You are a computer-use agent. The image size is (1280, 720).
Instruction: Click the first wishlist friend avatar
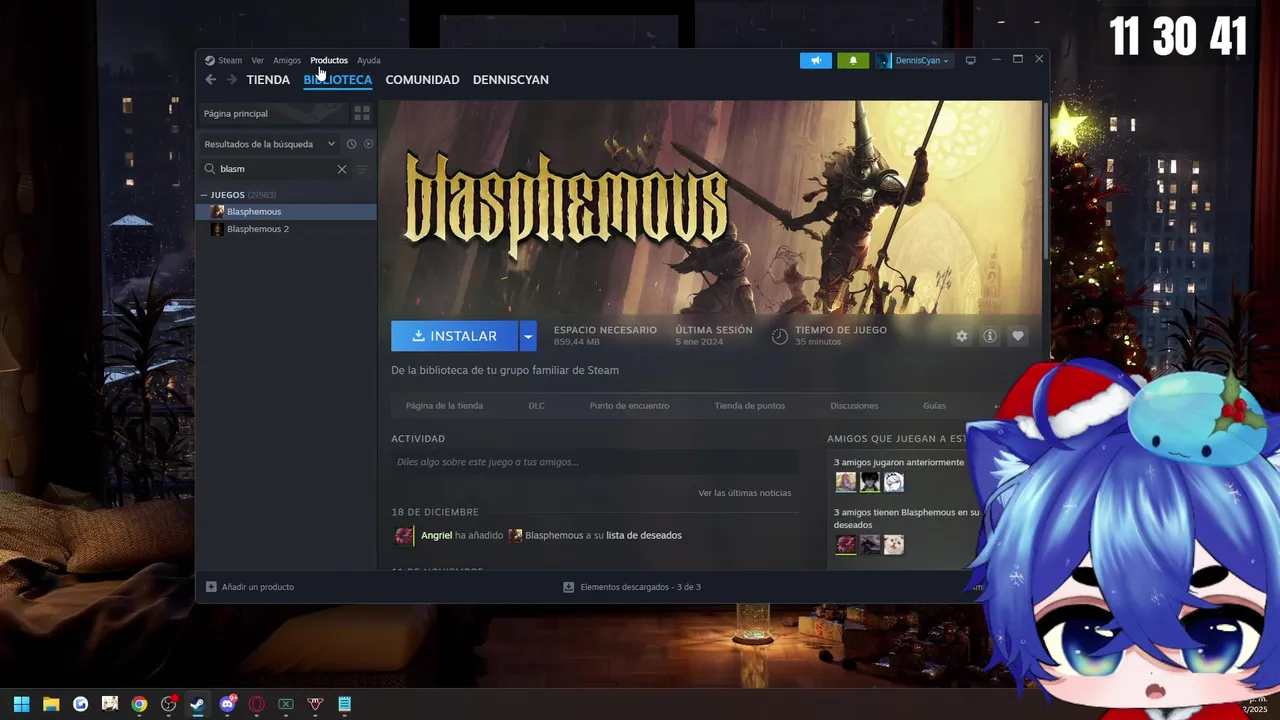[846, 544]
